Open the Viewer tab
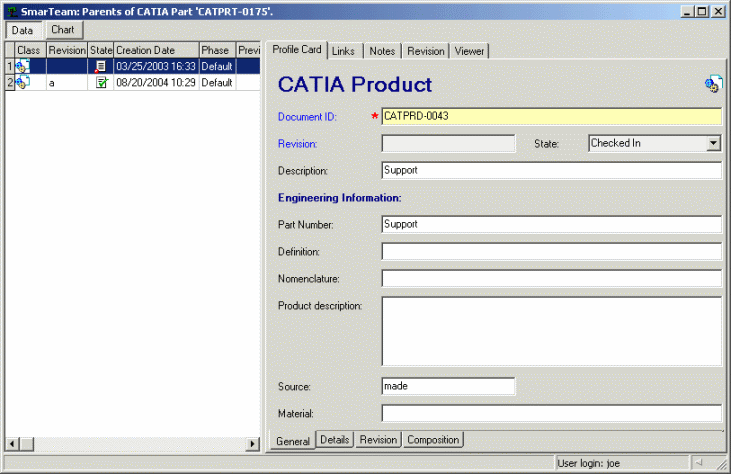The image size is (731, 474). pos(469,51)
